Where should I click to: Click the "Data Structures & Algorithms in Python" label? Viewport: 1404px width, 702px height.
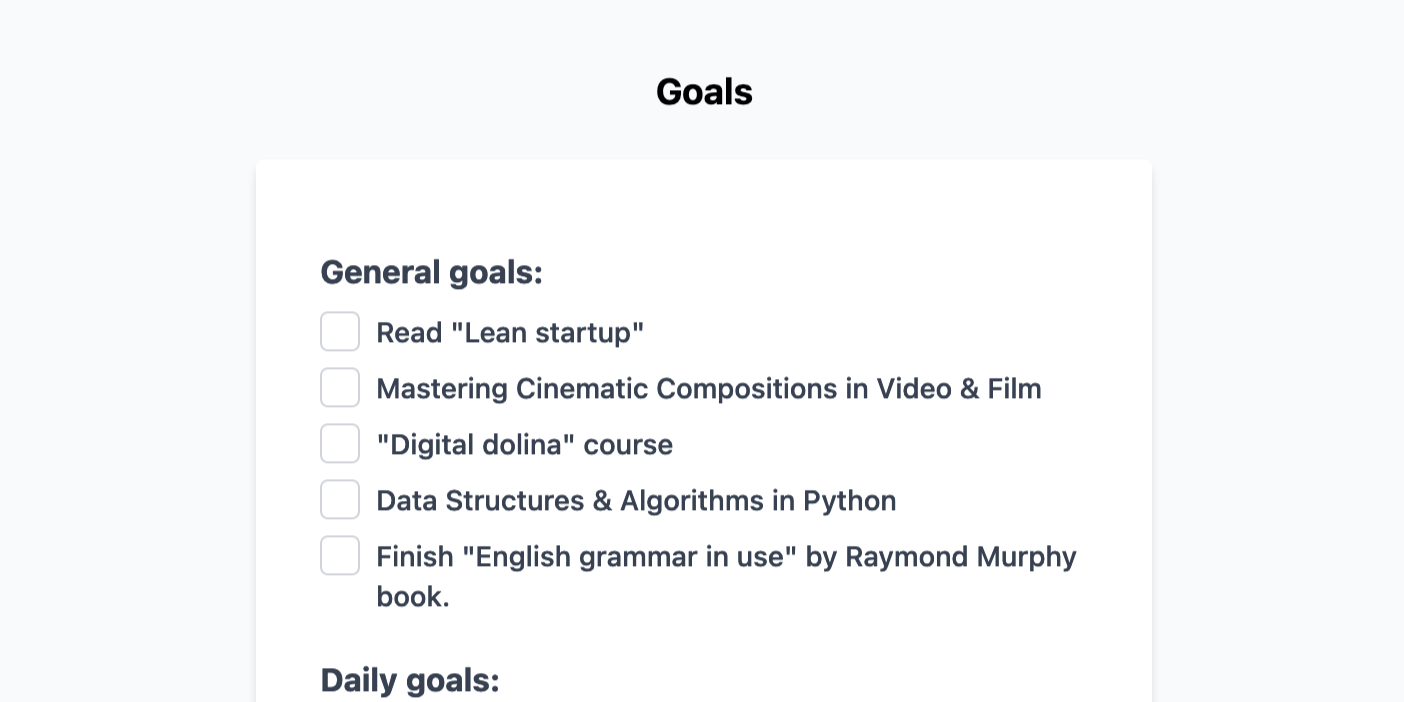coord(636,500)
